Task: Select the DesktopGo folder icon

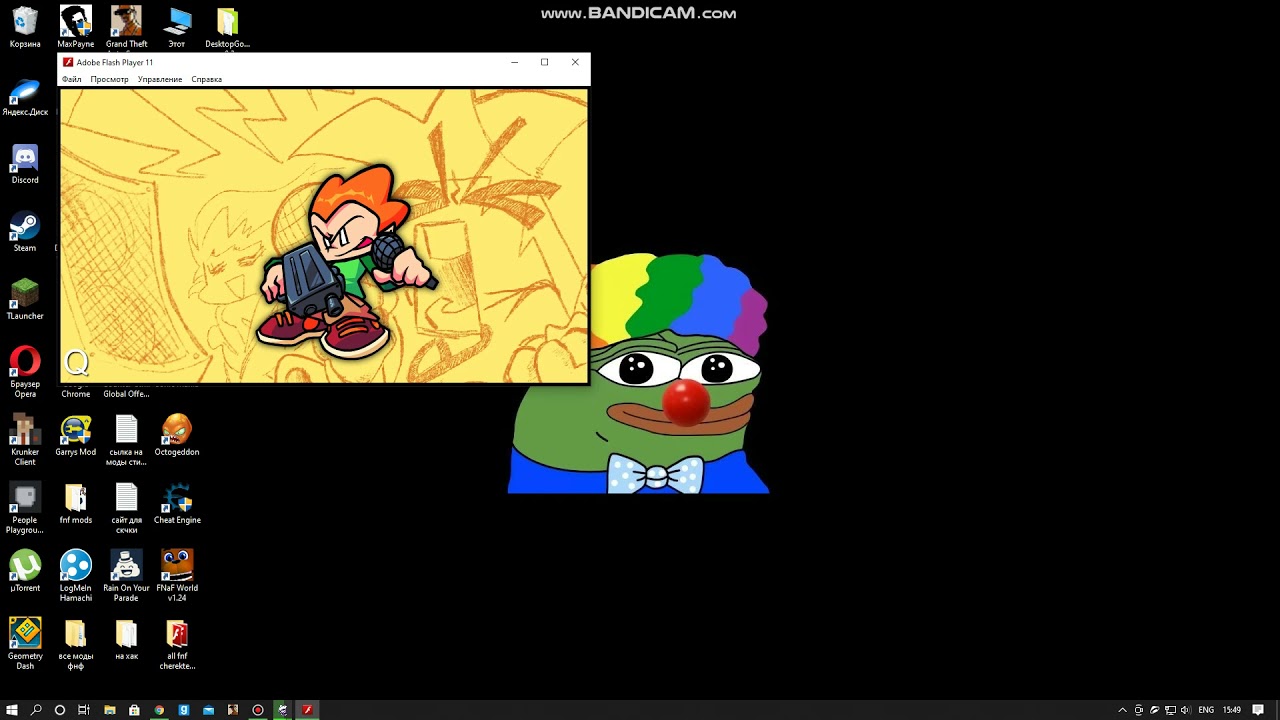Action: pyautogui.click(x=228, y=27)
